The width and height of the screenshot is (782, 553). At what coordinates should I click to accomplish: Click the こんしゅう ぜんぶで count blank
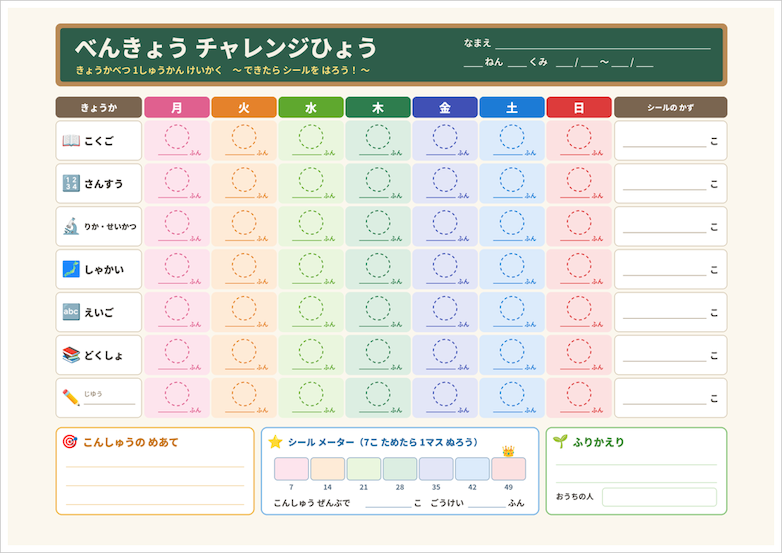coord(388,507)
